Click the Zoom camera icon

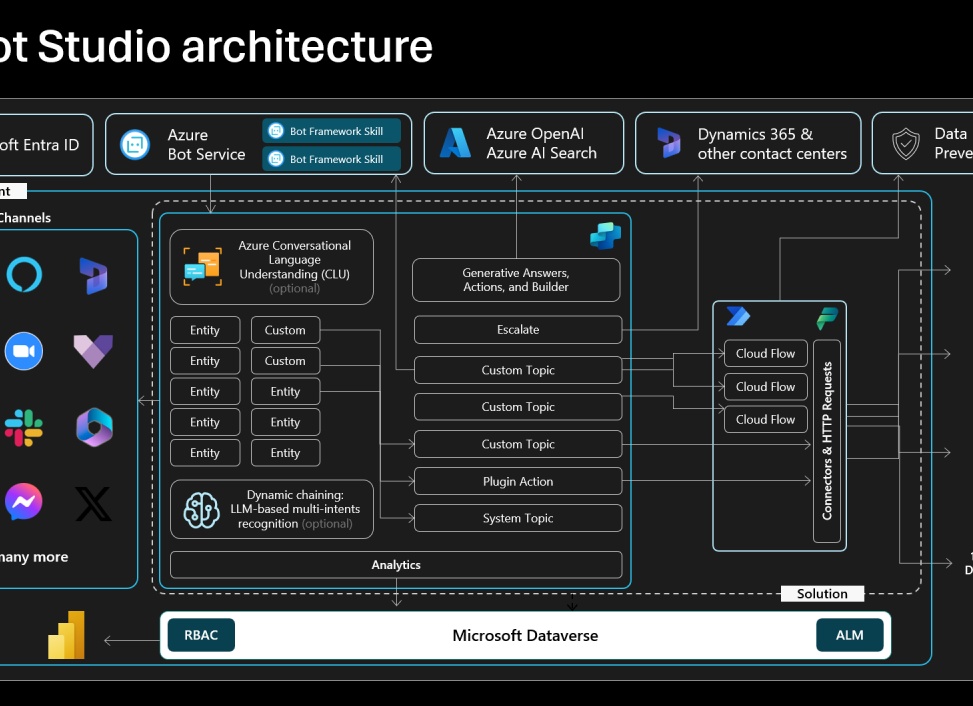coord(24,351)
